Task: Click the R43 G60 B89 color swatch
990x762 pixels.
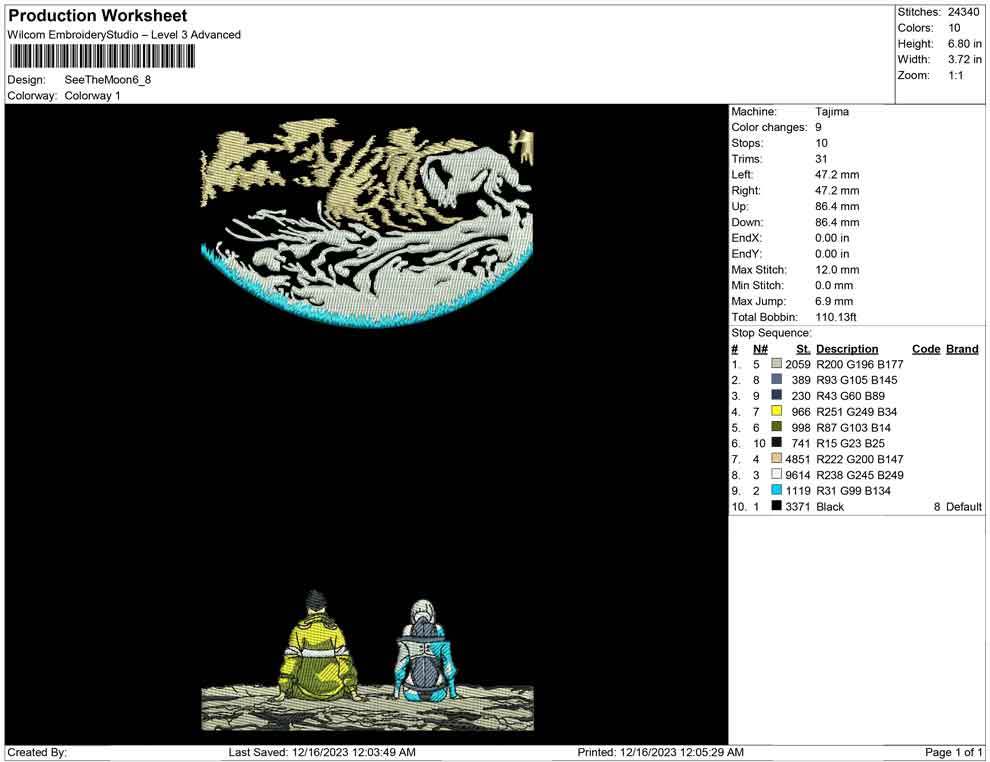Action: coord(777,395)
